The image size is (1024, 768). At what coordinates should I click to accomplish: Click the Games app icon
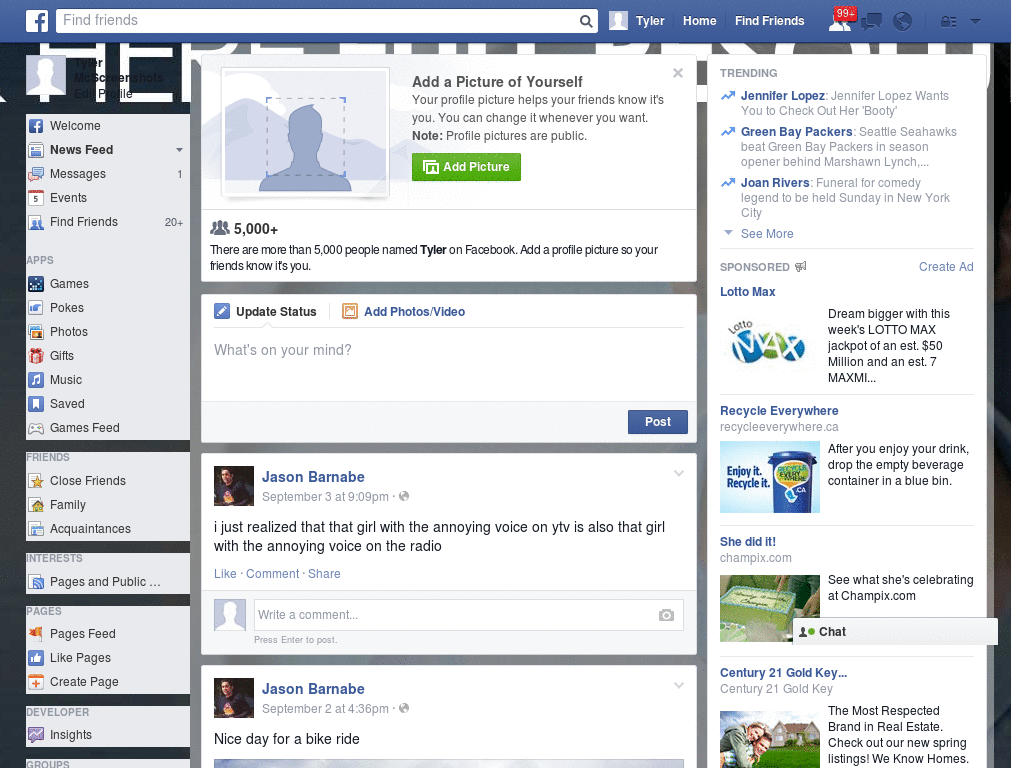pos(36,284)
